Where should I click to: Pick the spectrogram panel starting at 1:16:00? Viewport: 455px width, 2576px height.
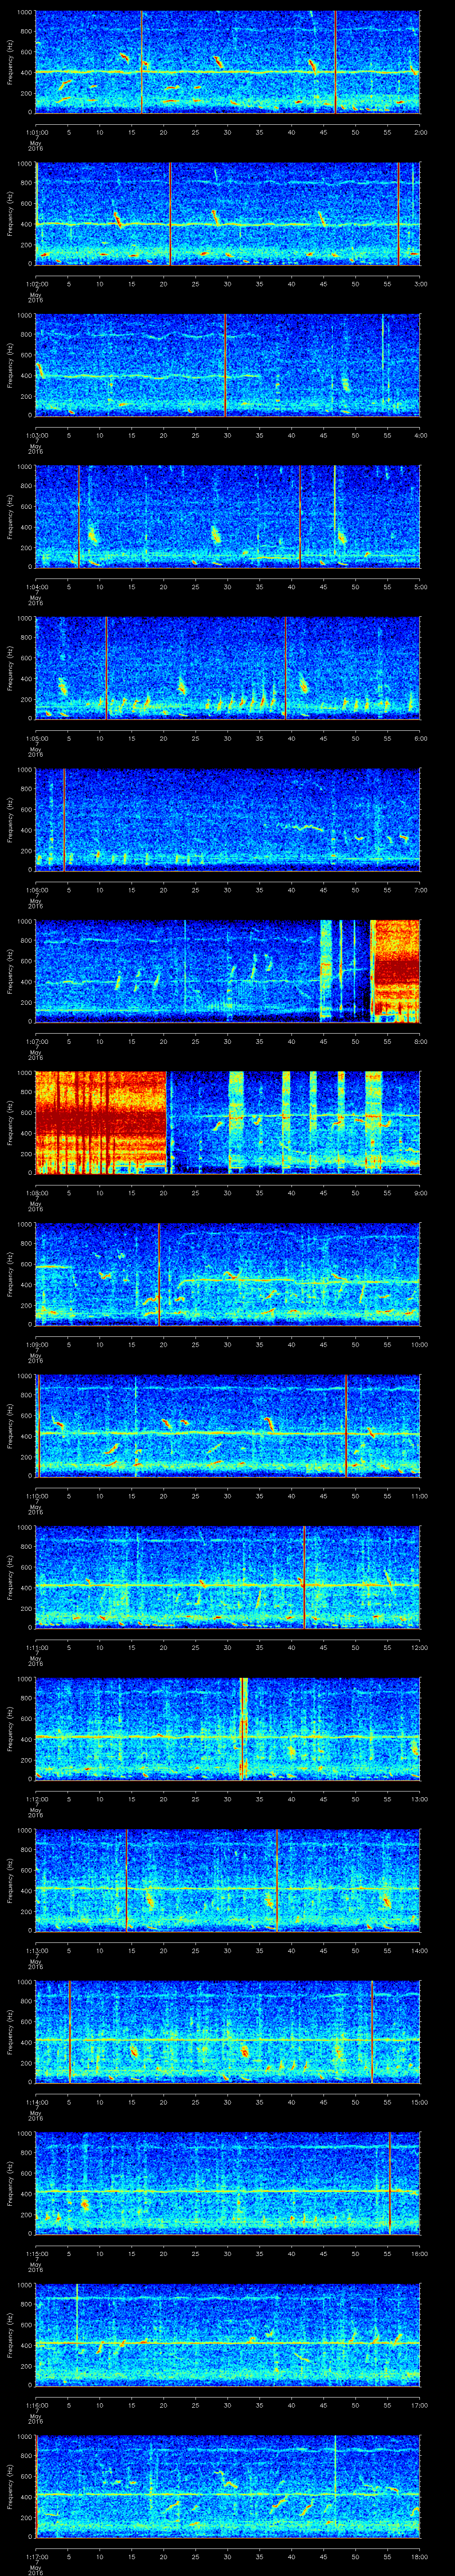[x=228, y=2334]
